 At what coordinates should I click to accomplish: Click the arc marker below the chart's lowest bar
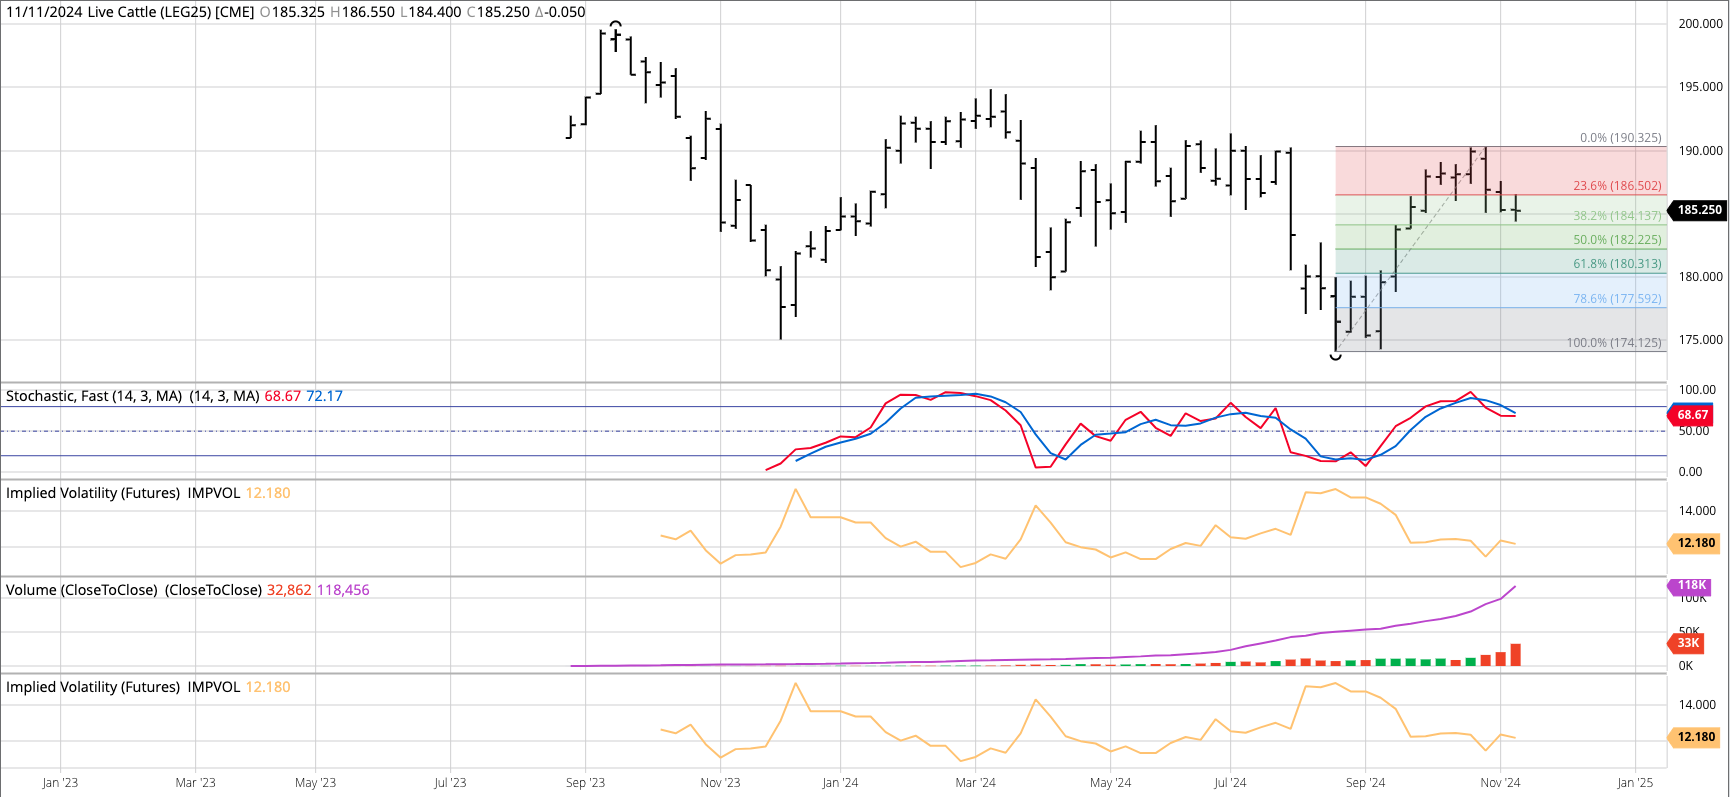(x=1336, y=356)
